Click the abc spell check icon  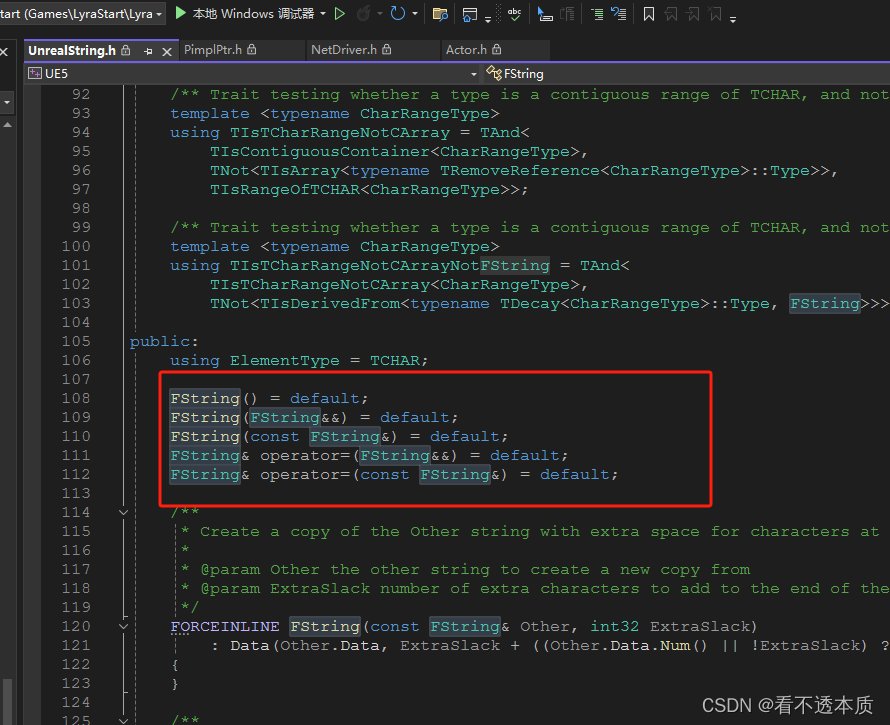point(514,14)
